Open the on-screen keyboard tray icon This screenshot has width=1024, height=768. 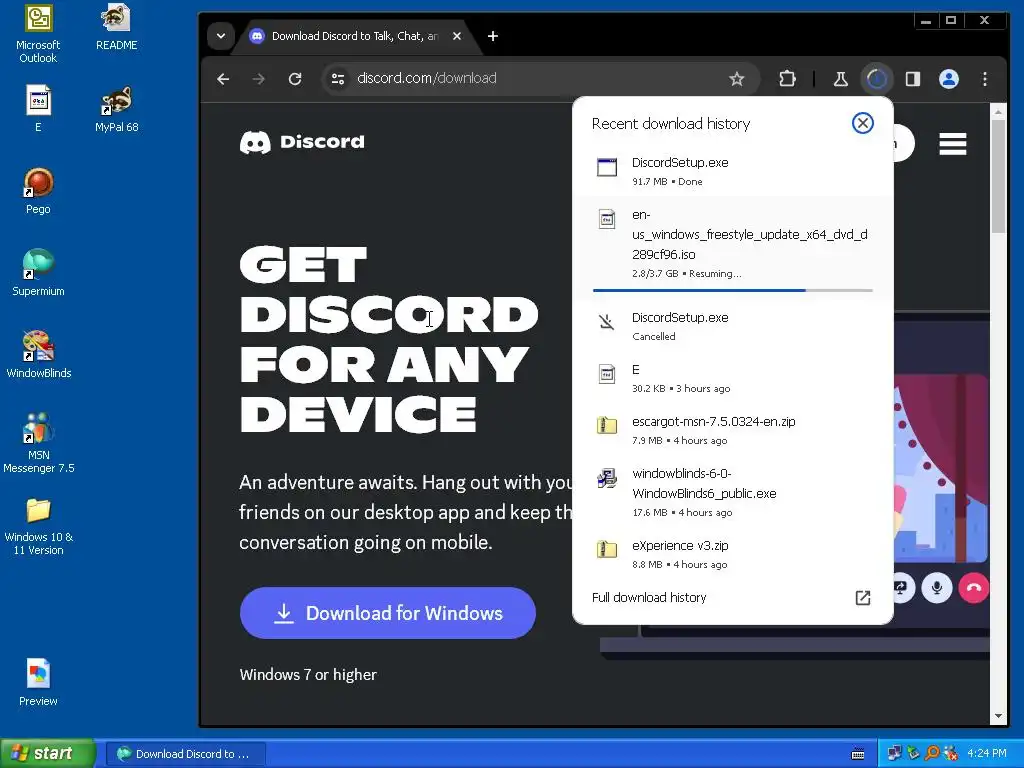(858, 754)
